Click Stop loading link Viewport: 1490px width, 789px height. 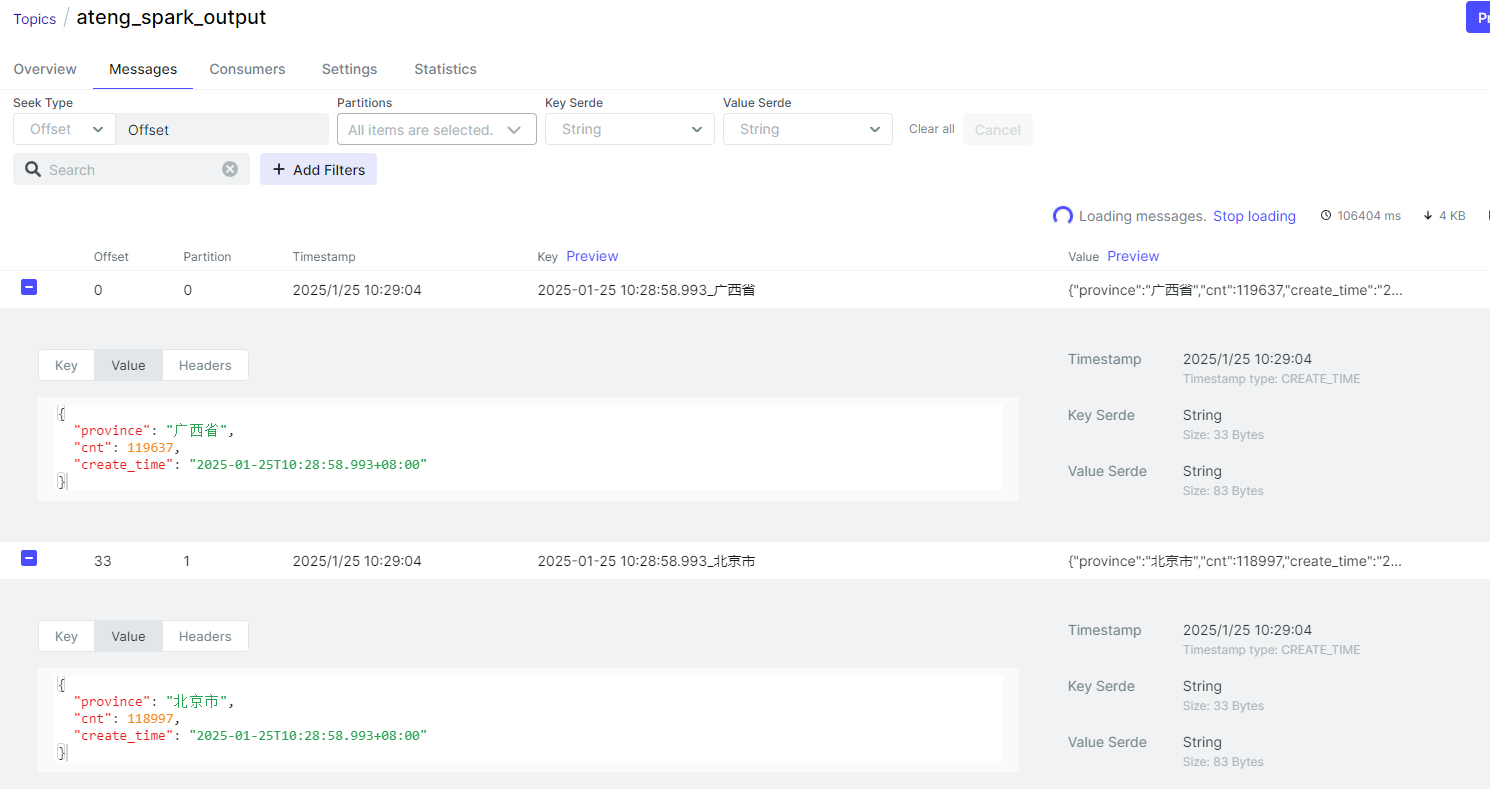coord(1254,216)
